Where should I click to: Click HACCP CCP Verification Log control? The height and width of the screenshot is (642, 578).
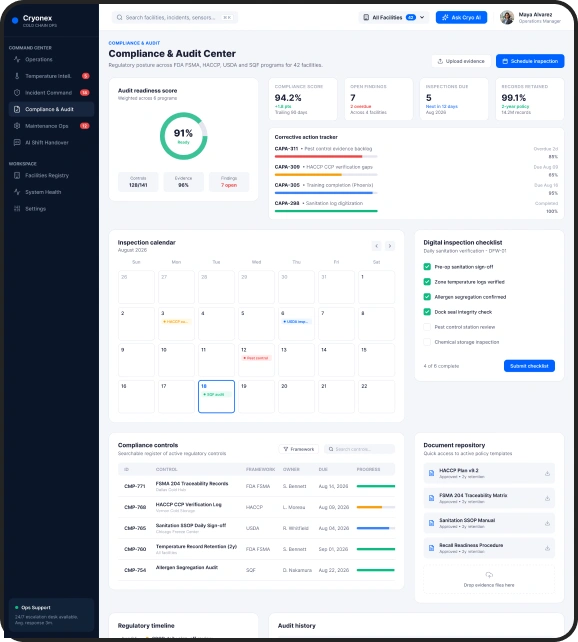[x=188, y=504]
